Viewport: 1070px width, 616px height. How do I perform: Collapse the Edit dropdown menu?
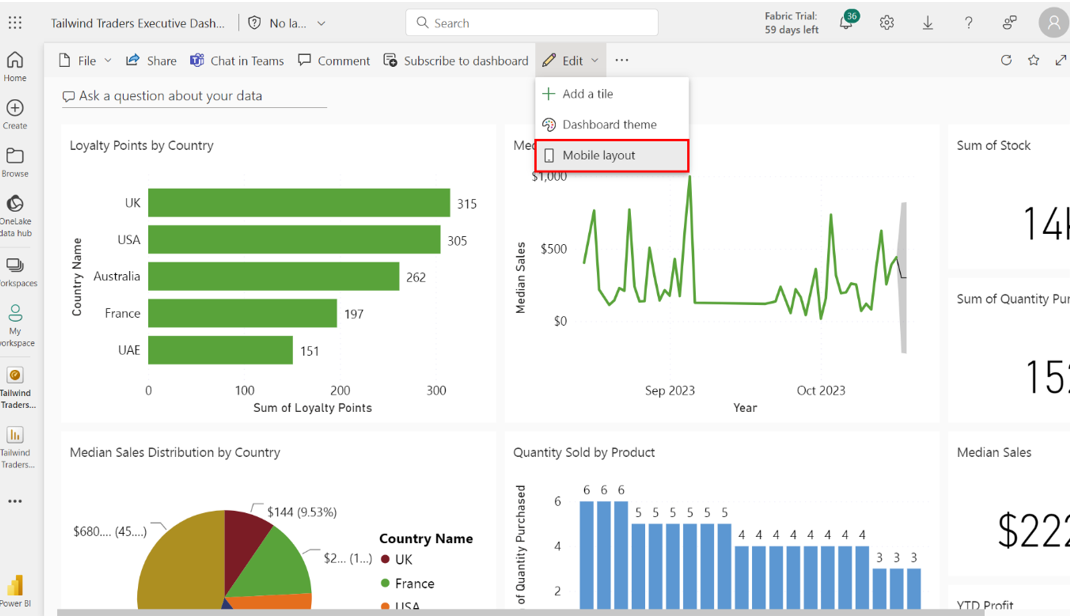point(571,60)
